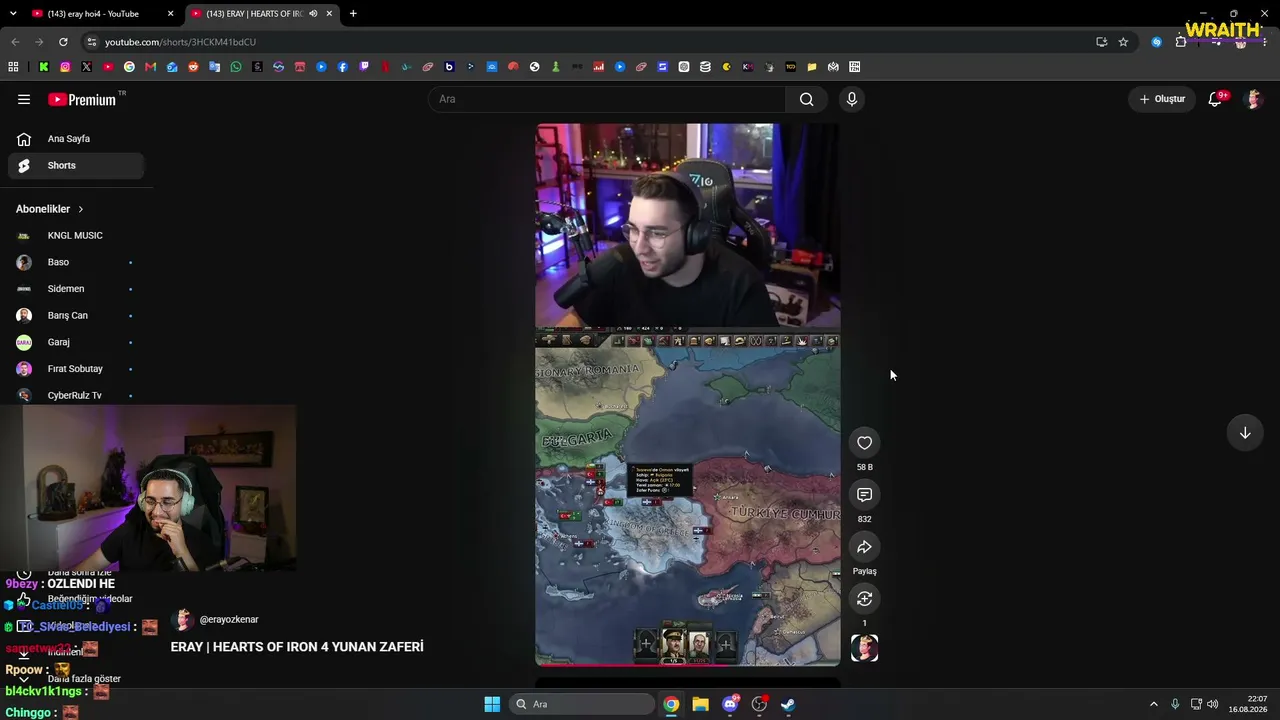Open the Chrome apps grid shortcut
This screenshot has width=1280, height=720.
point(13,67)
